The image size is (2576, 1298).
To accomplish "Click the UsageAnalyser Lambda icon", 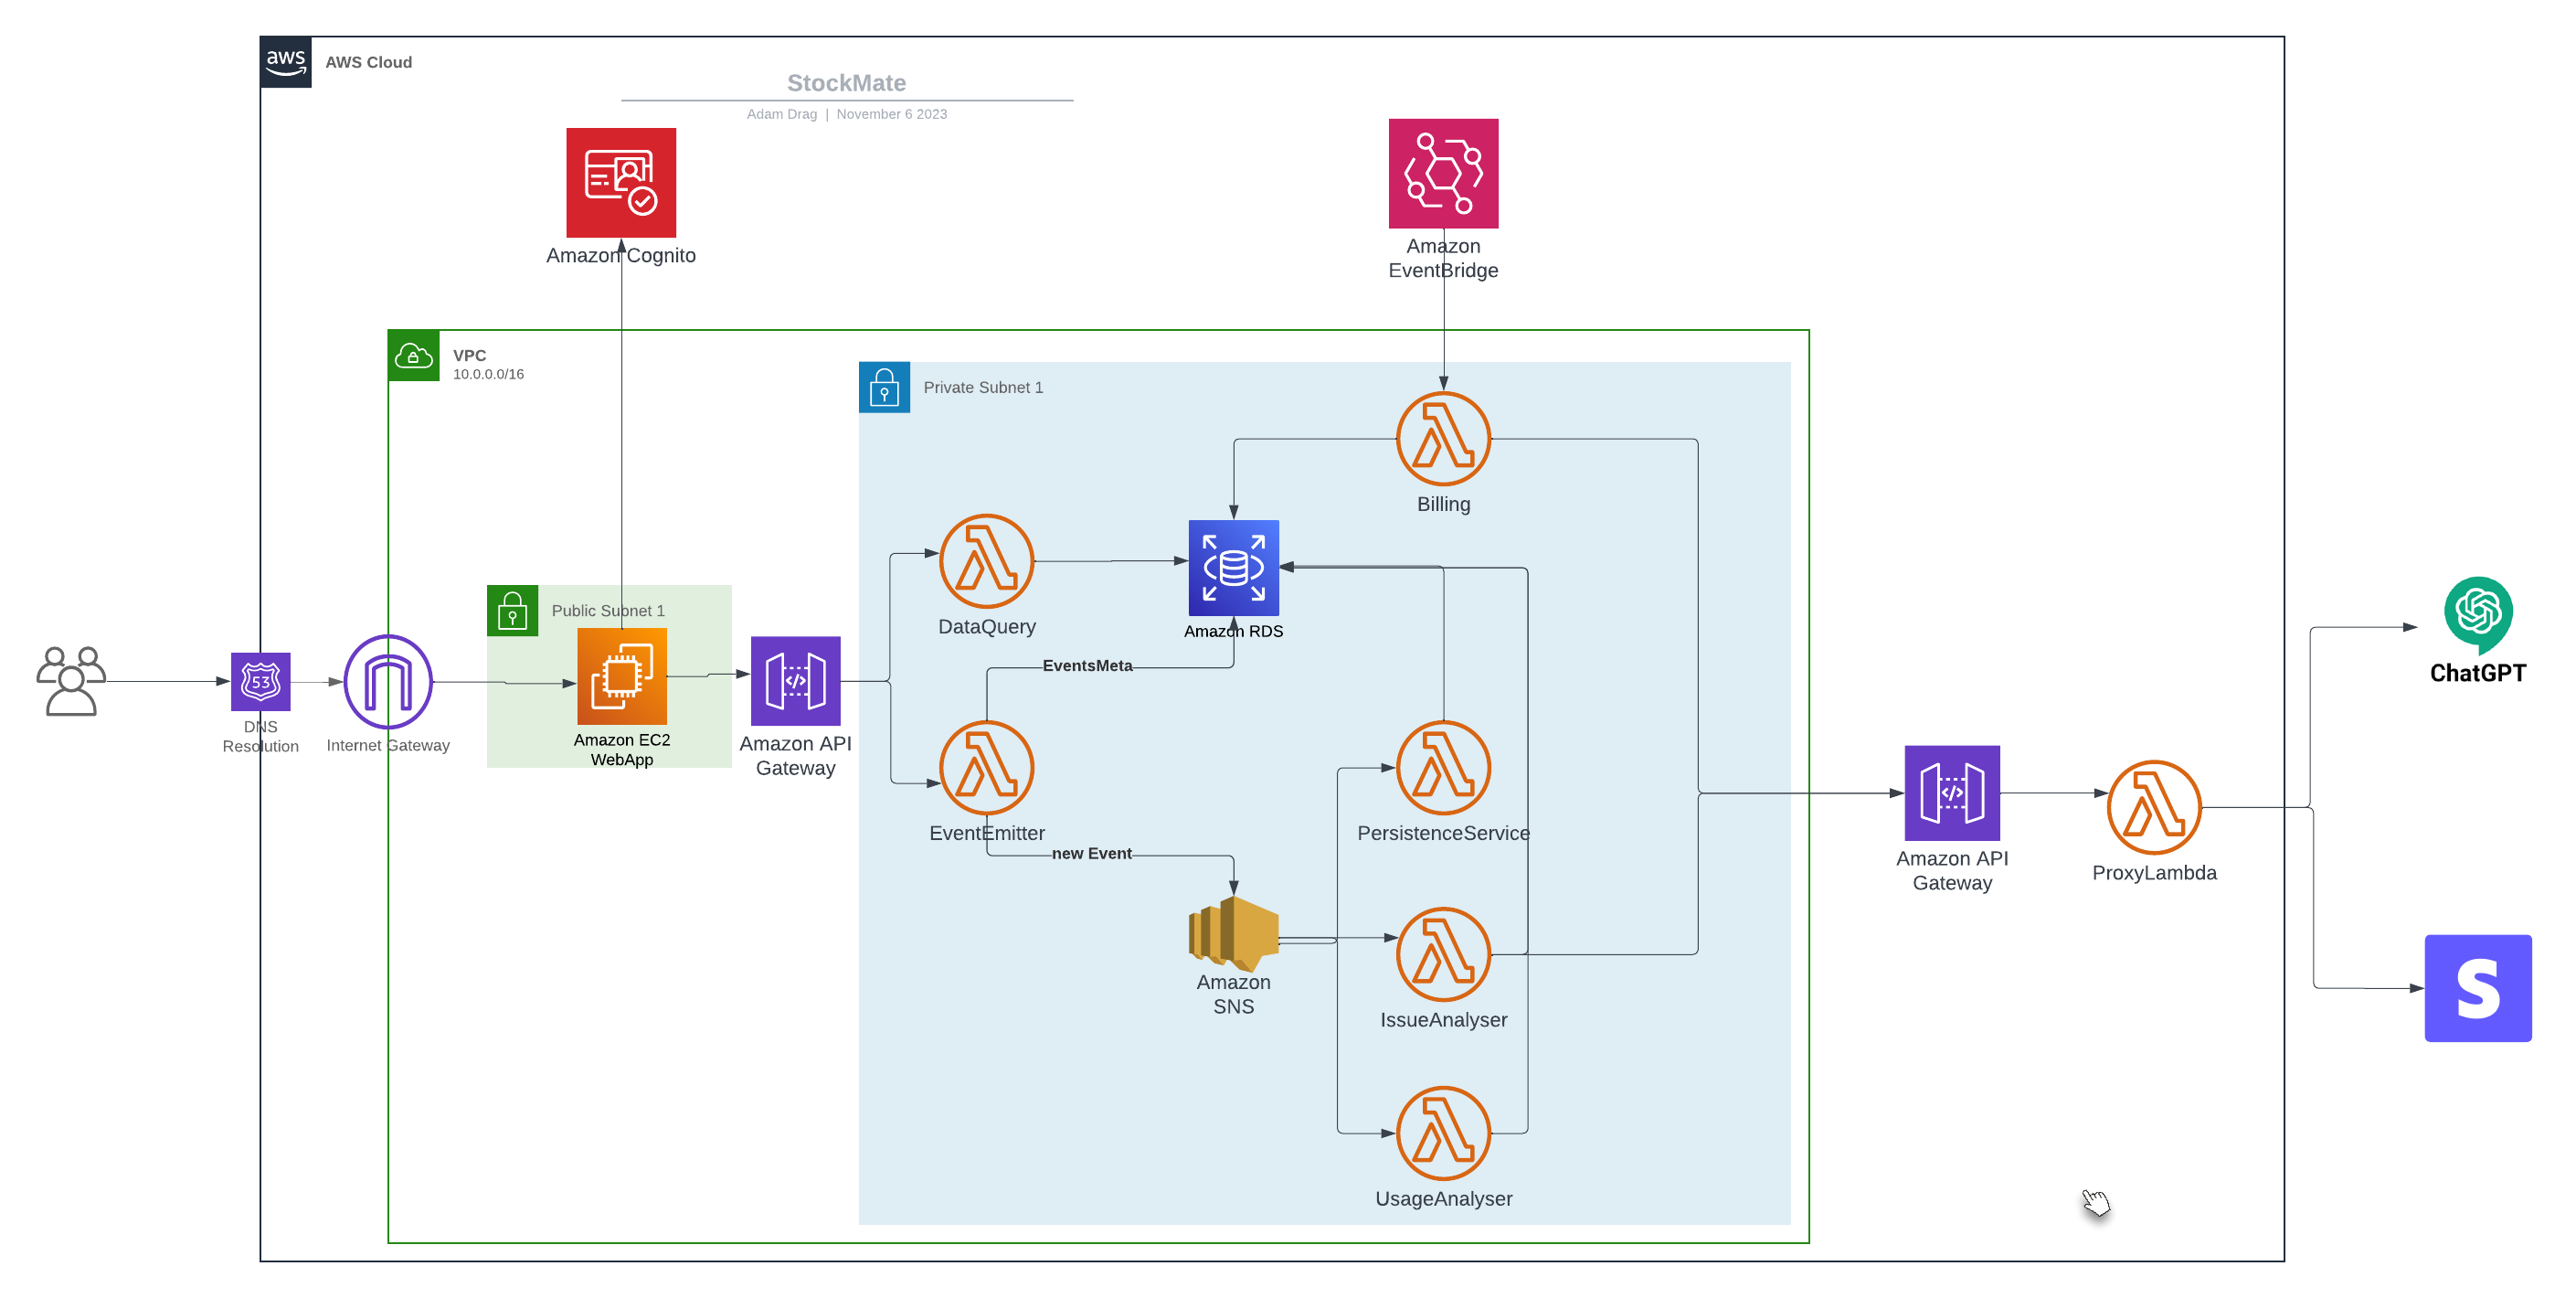I will coord(1443,1133).
